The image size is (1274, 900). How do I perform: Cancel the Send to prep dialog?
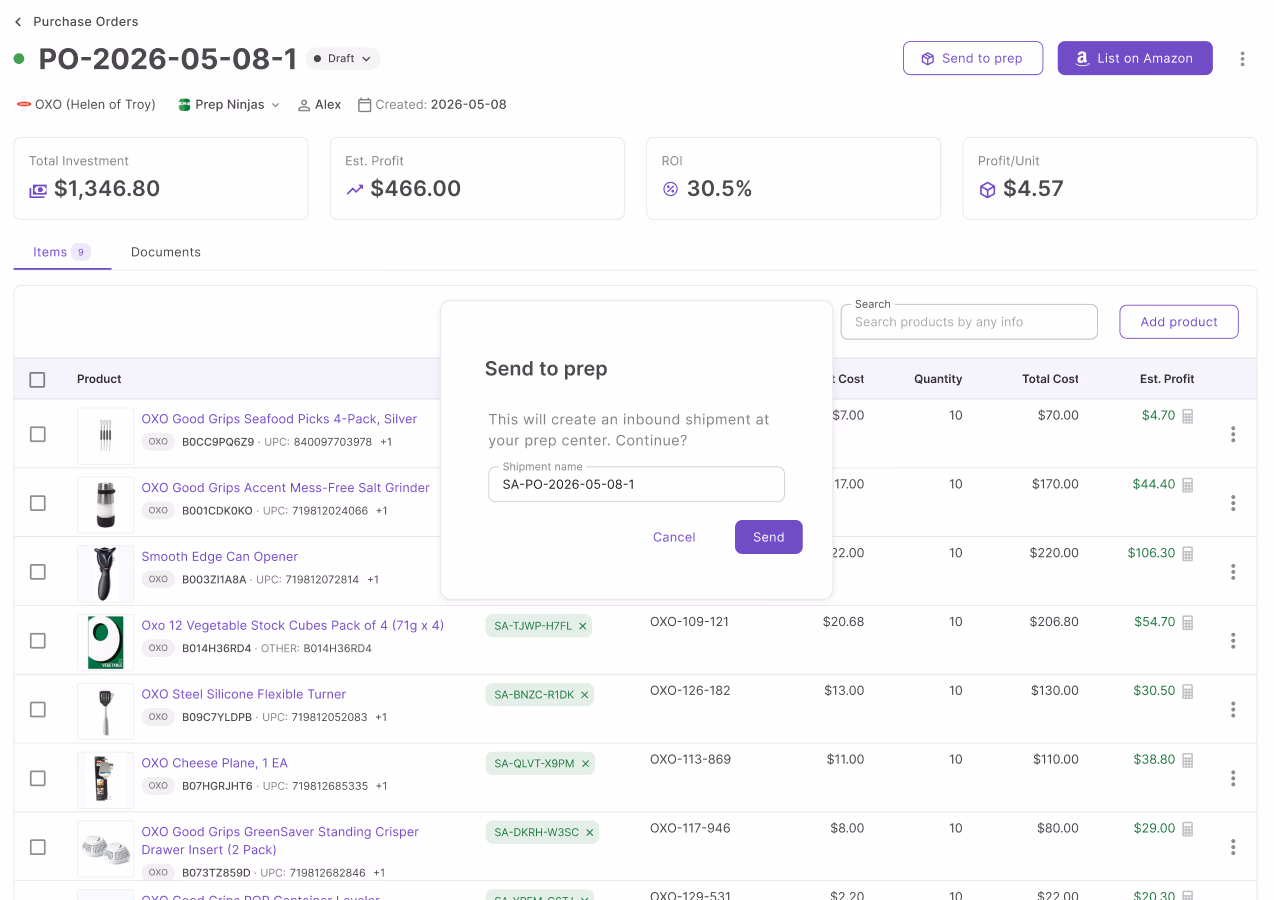coord(674,537)
